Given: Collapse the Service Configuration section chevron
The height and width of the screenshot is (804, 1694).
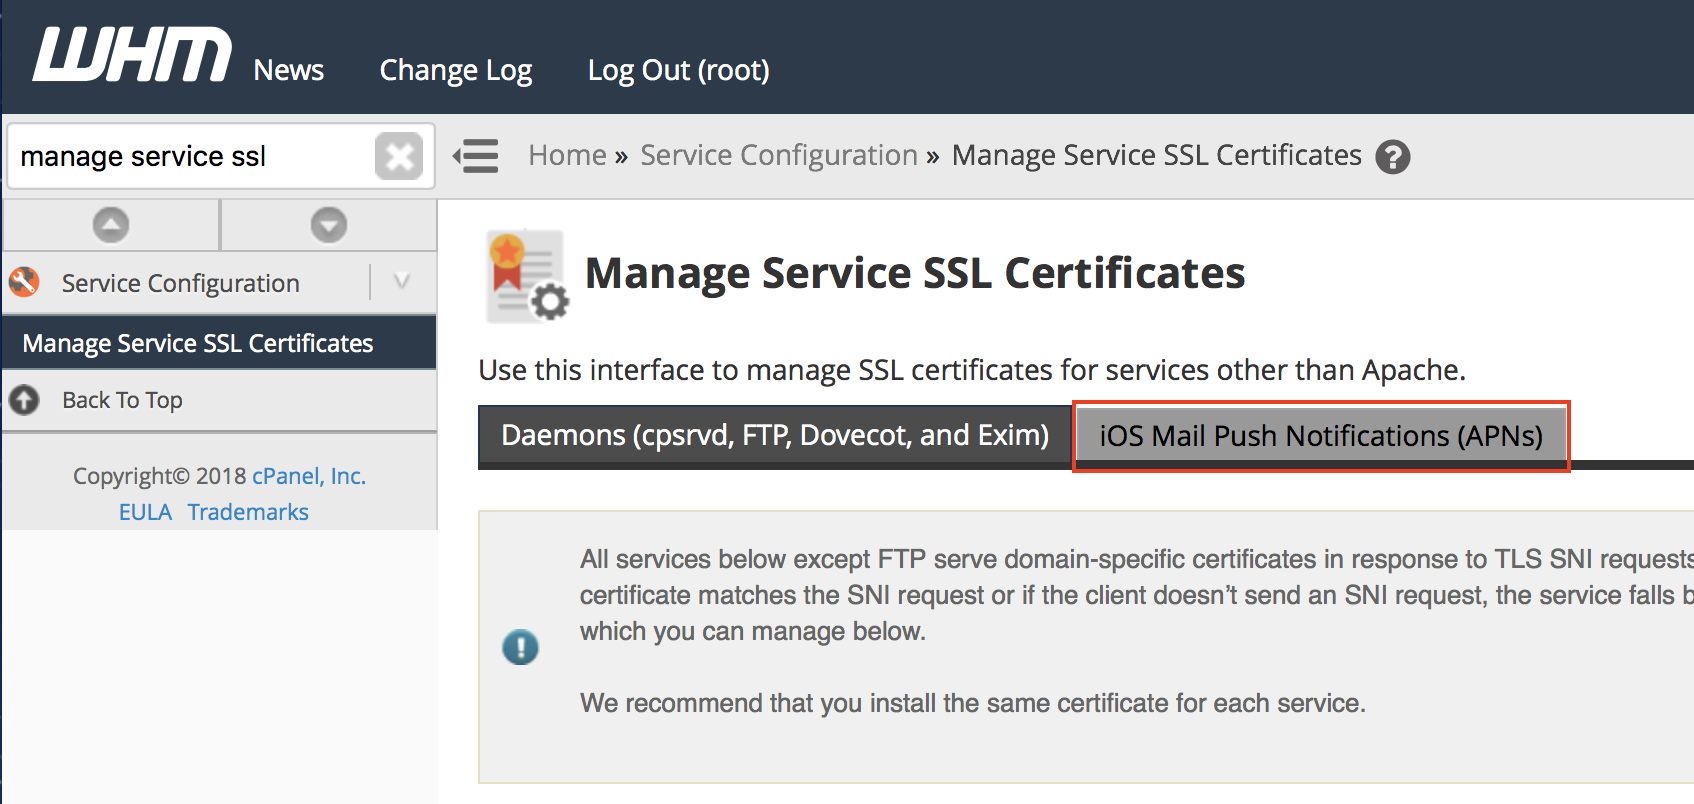Looking at the screenshot, I should click(x=402, y=282).
